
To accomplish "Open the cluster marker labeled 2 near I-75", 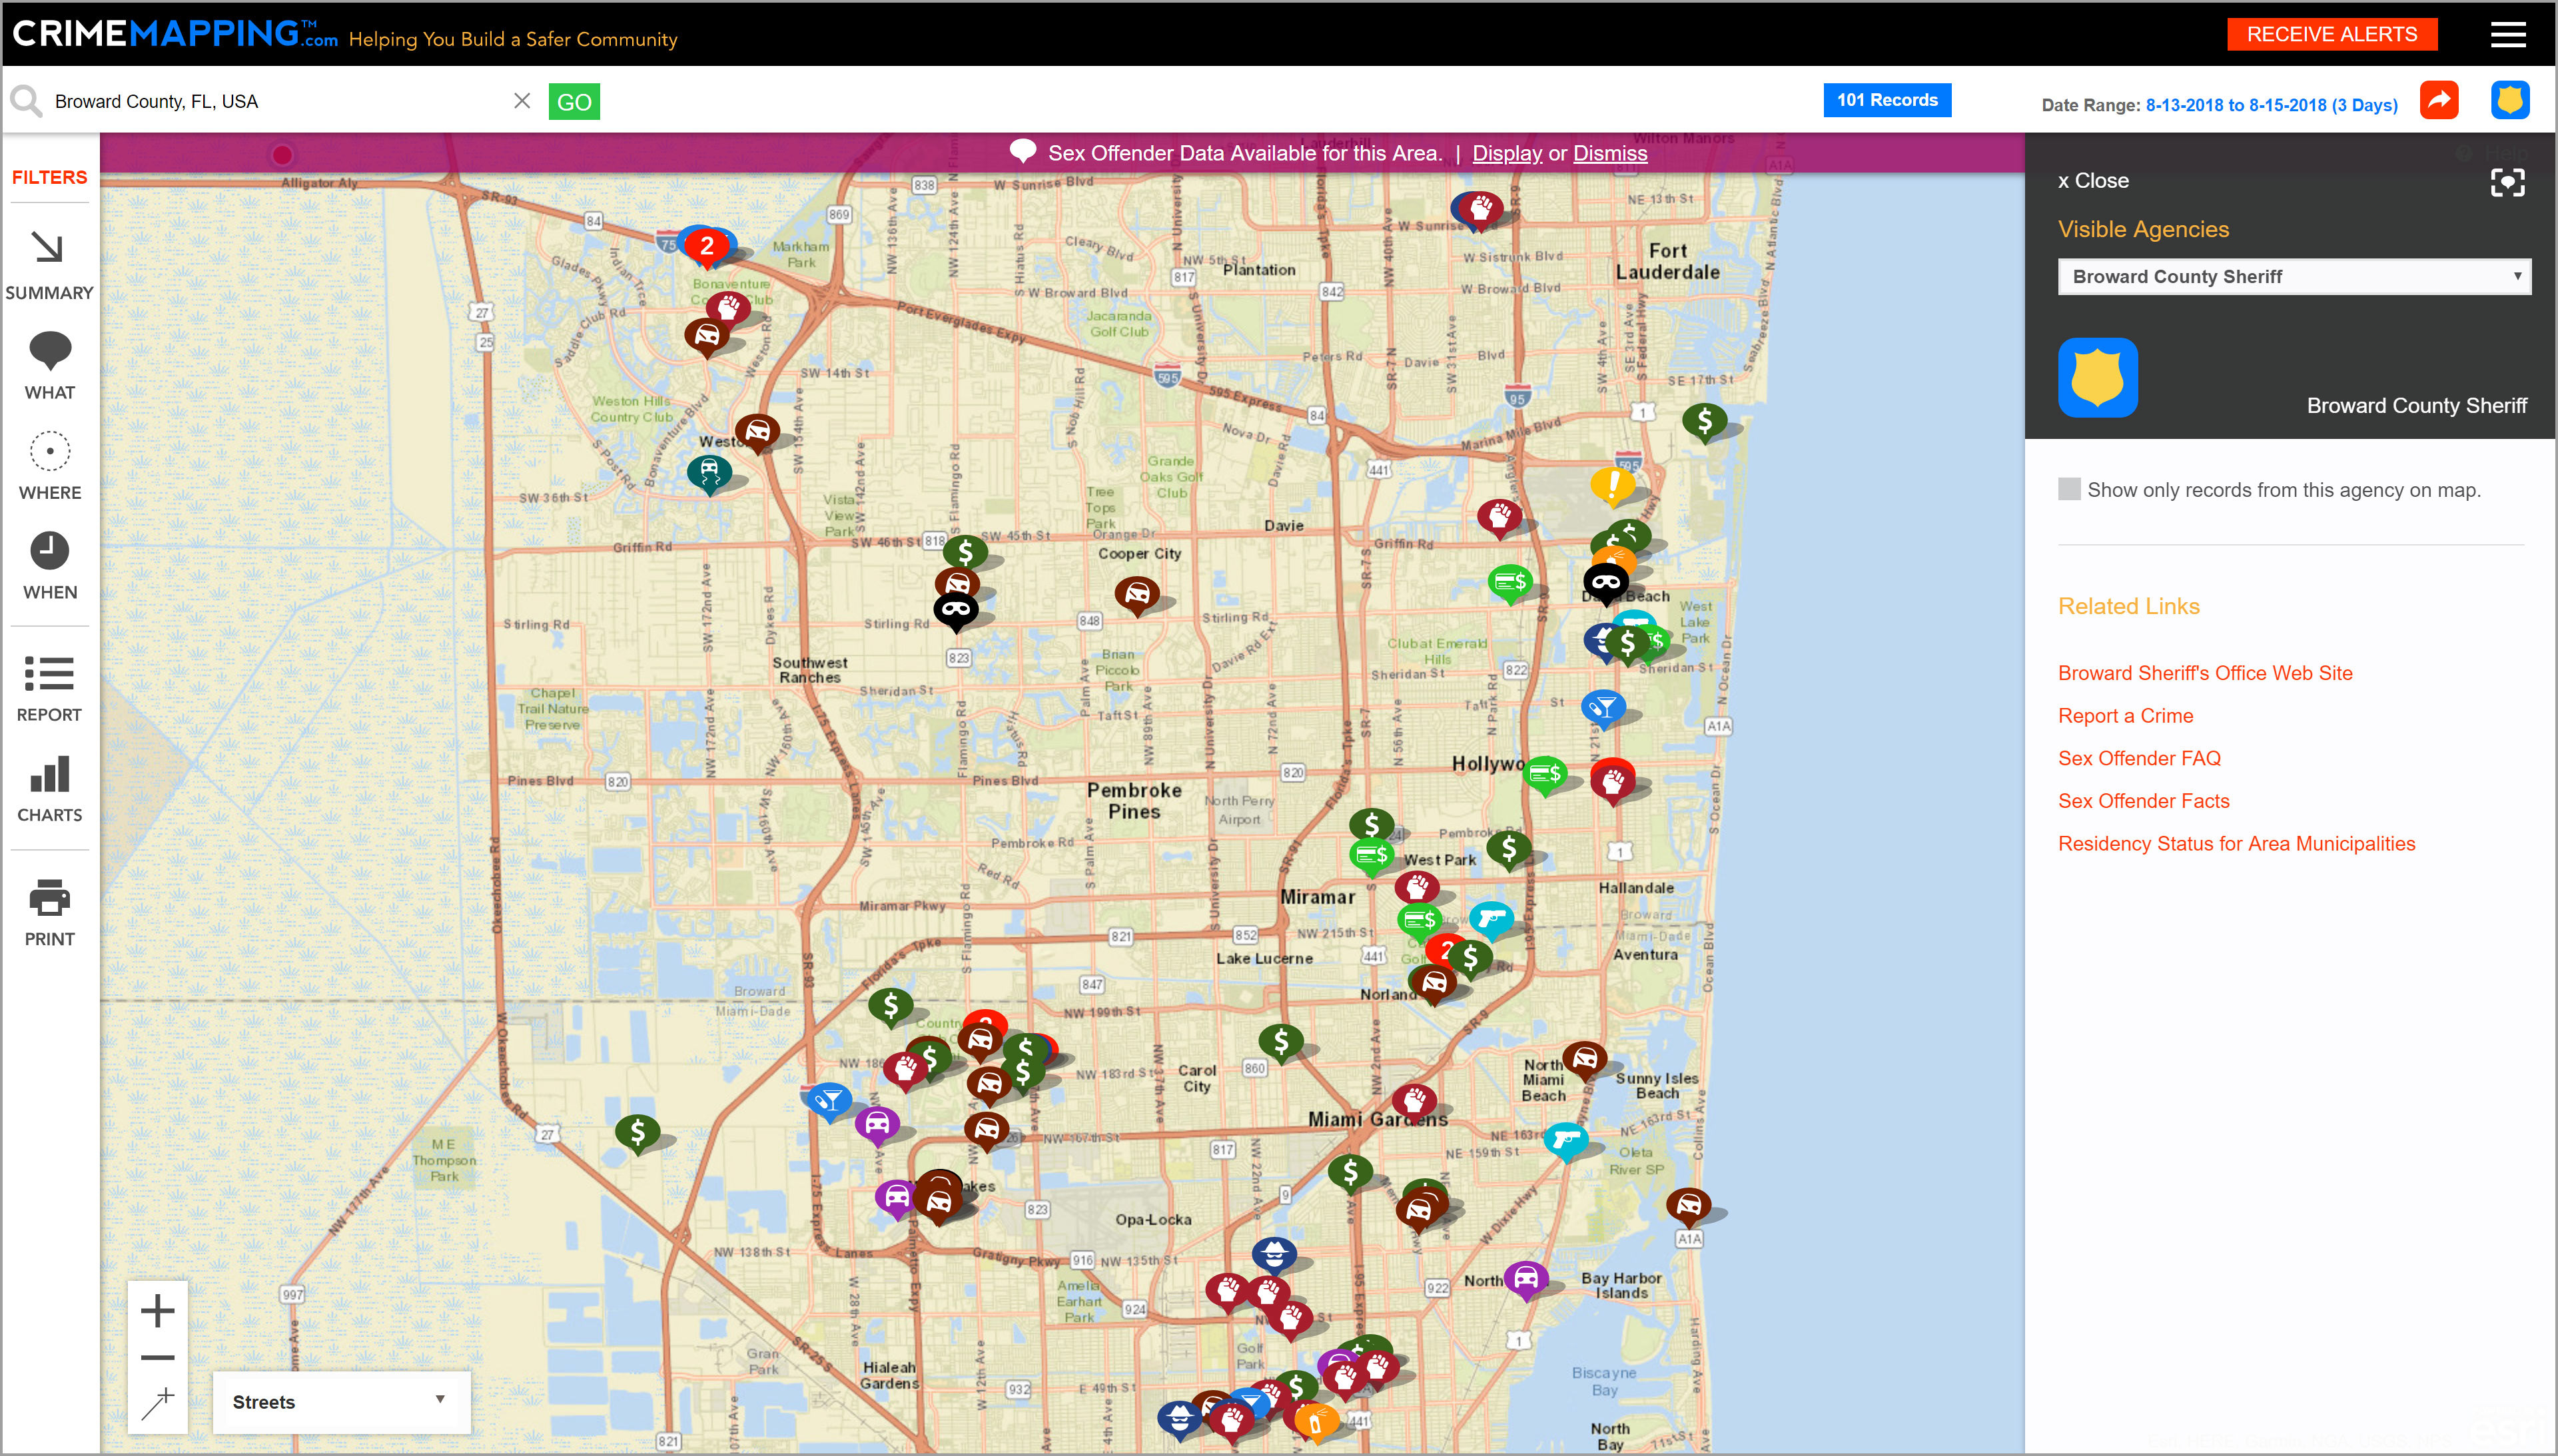I will pos(707,245).
